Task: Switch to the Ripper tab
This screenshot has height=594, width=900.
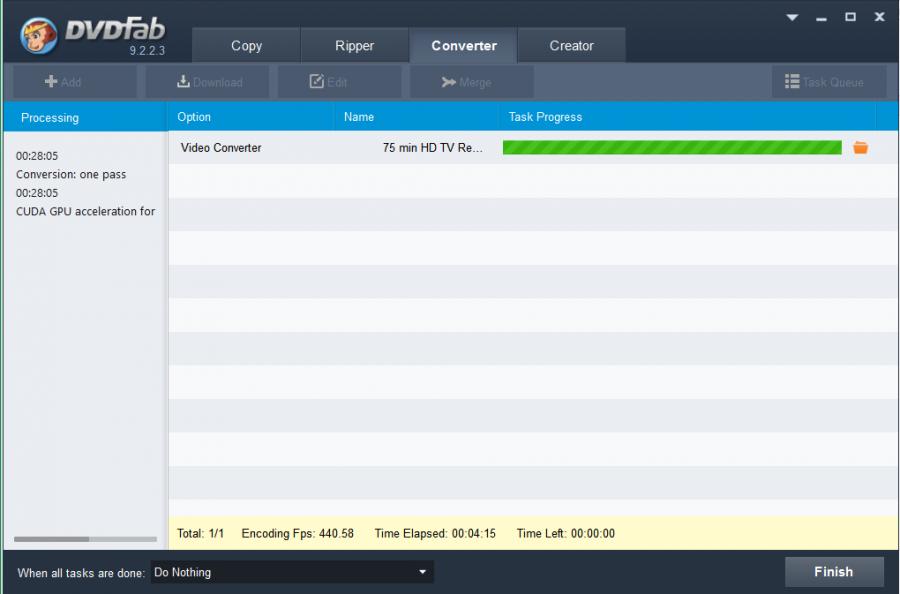Action: click(x=354, y=45)
